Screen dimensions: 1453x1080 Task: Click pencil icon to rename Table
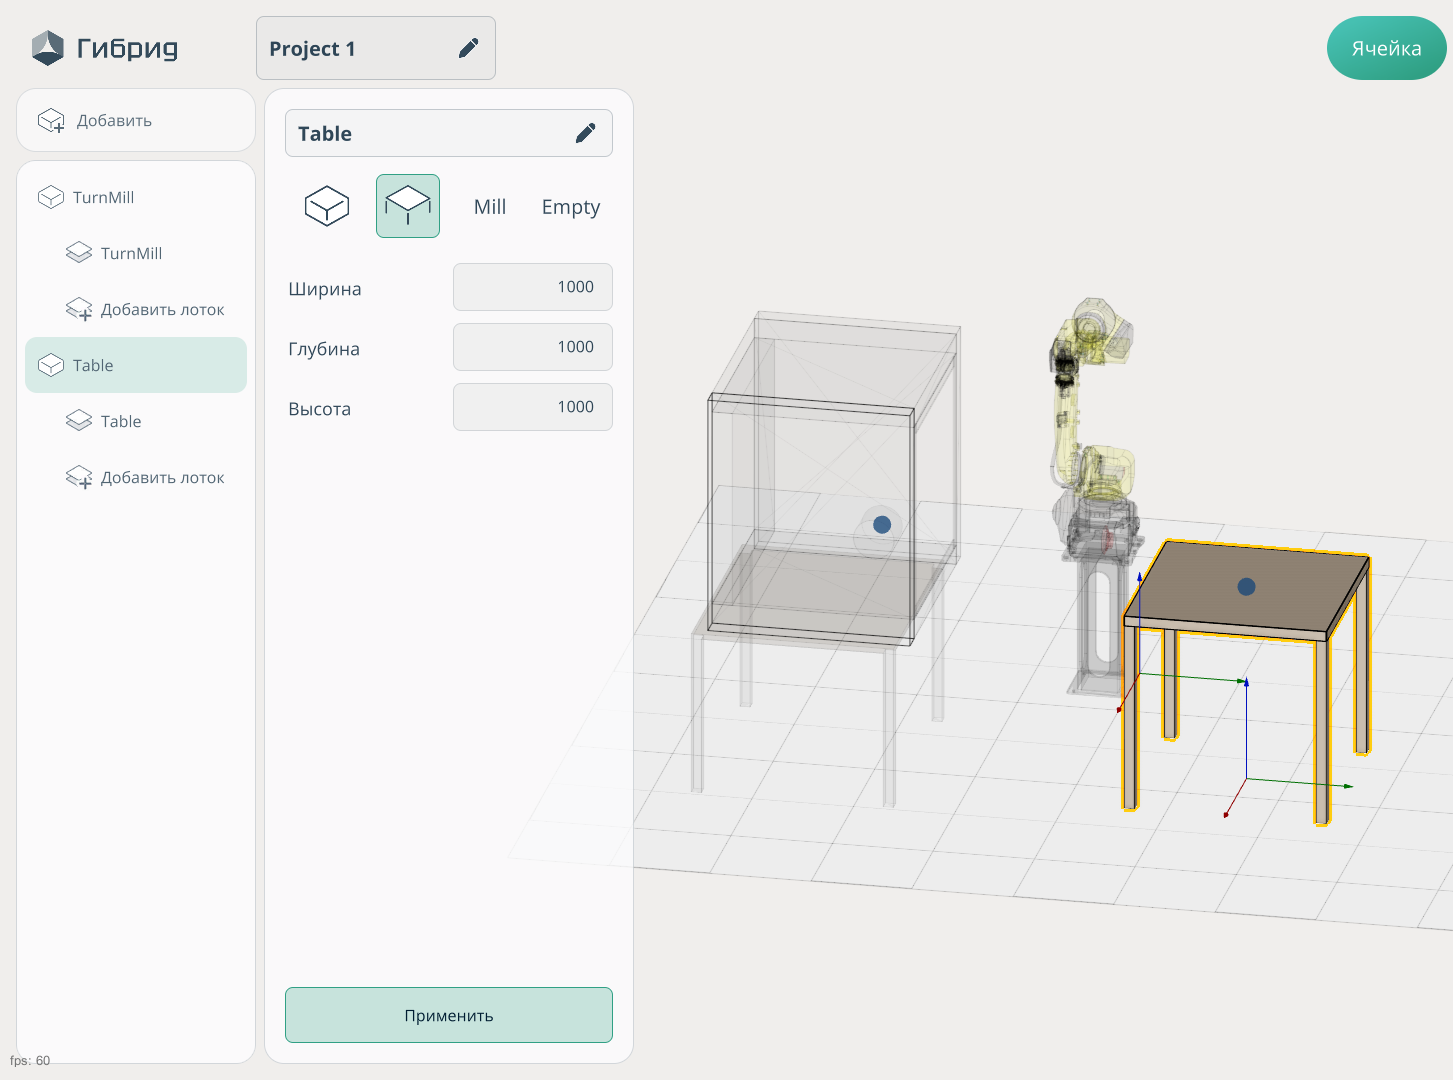[x=586, y=133]
